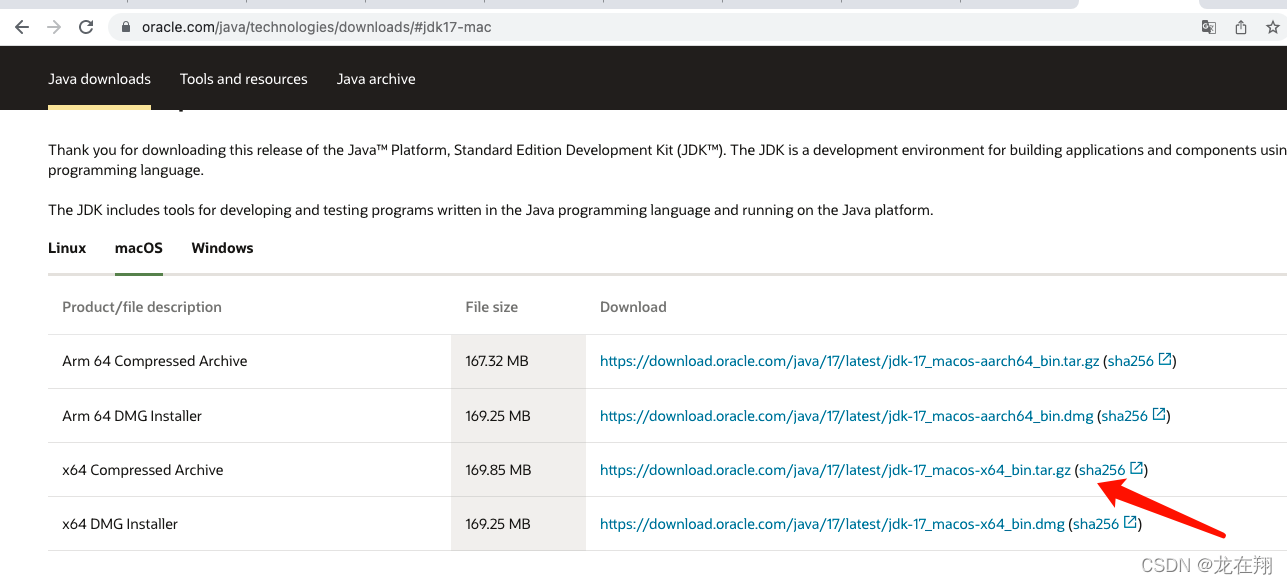The image size is (1287, 584).
Task: Reload the page with refresh icon
Action: coord(86,27)
